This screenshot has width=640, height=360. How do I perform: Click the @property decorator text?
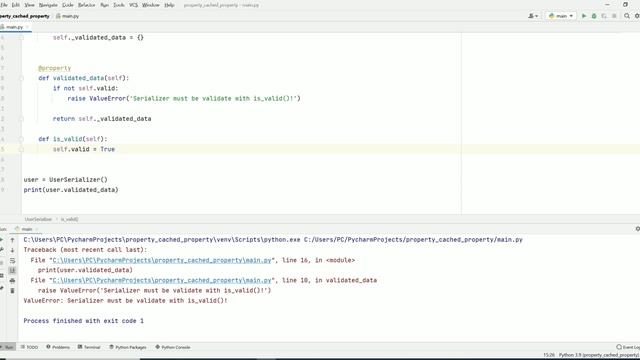[55, 68]
